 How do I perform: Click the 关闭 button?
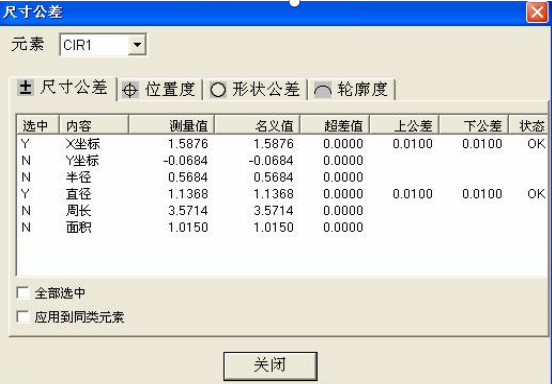(270, 366)
